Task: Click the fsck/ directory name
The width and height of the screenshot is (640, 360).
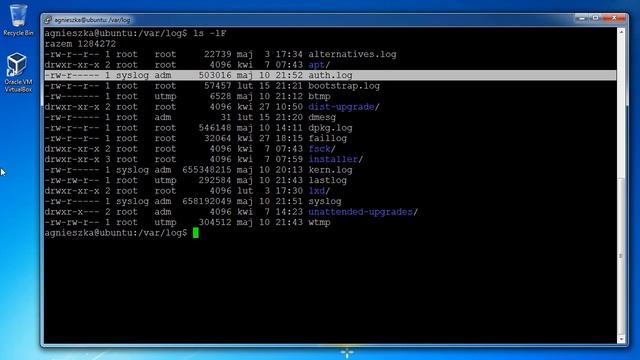Action: 322,149
